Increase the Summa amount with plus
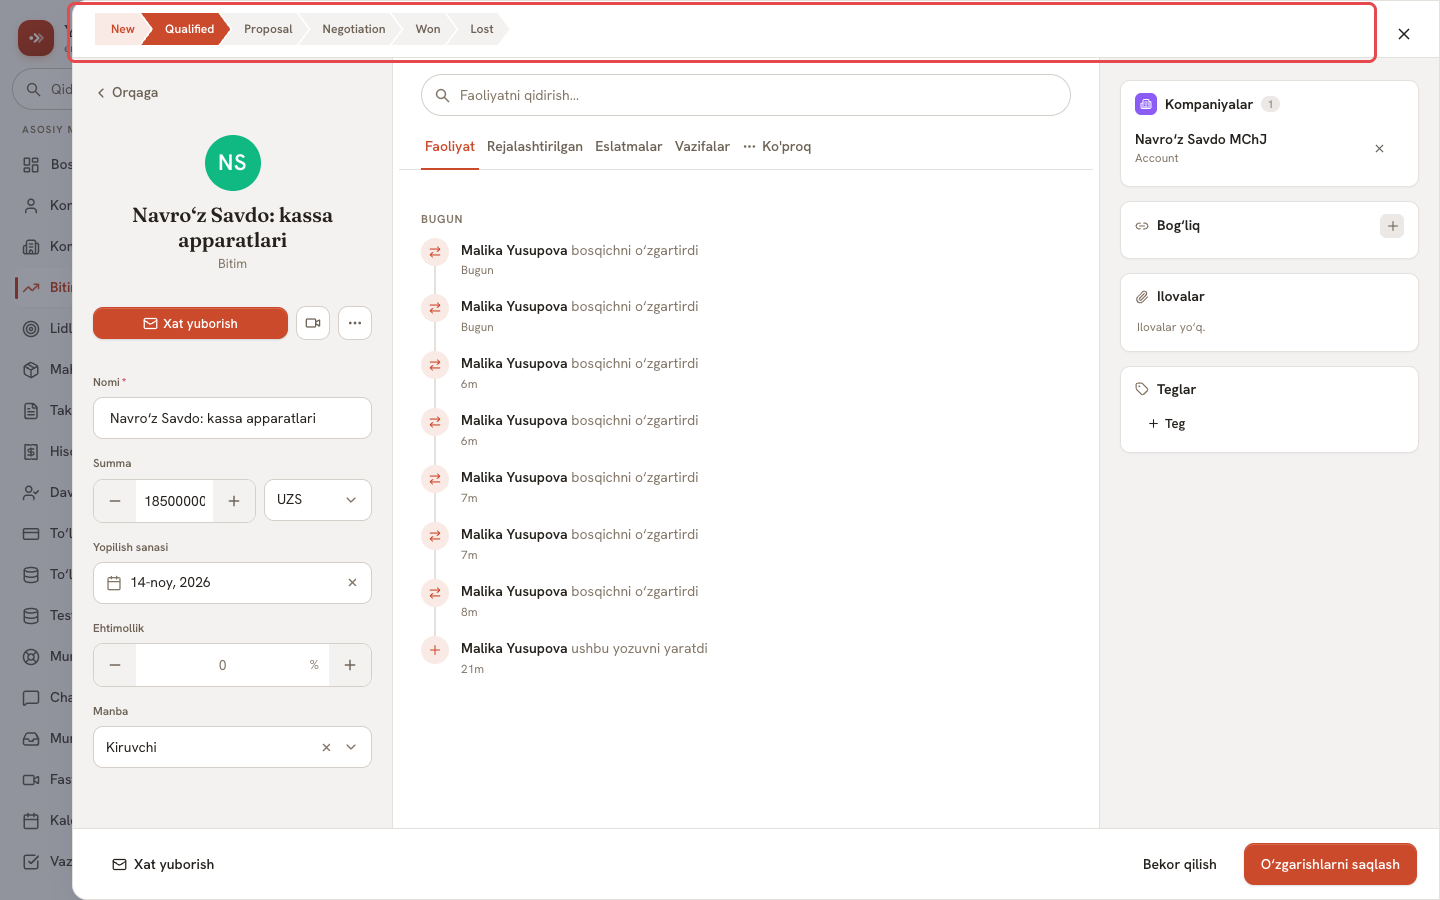The image size is (1440, 900). click(234, 501)
